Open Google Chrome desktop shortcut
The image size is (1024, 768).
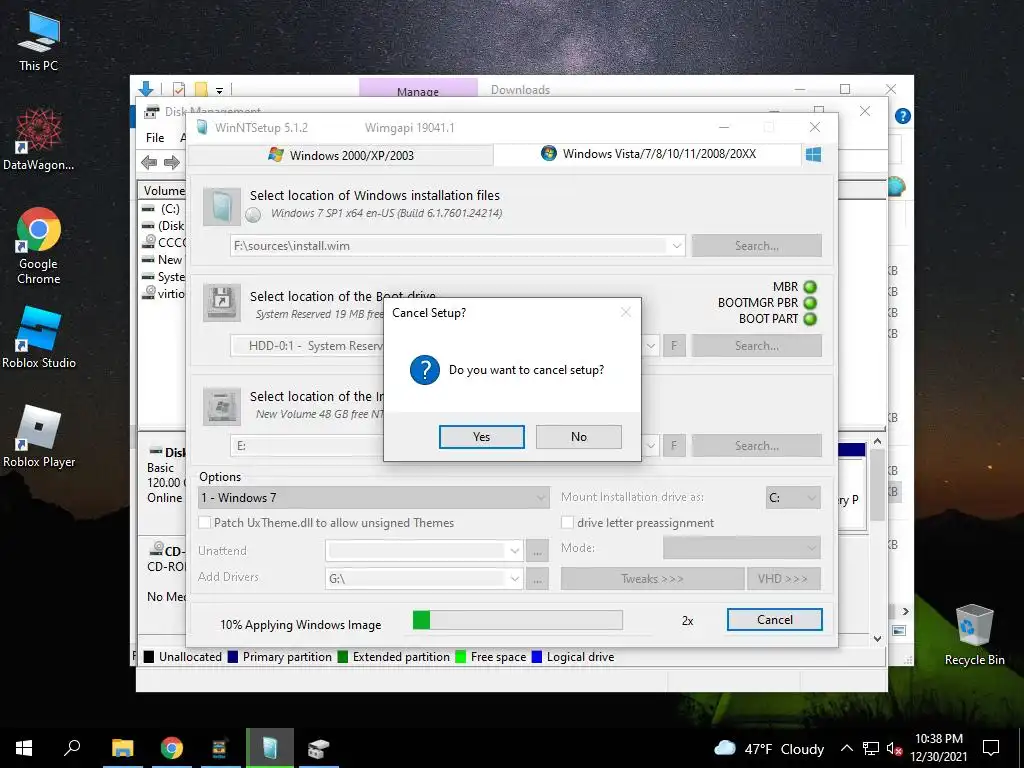click(39, 247)
